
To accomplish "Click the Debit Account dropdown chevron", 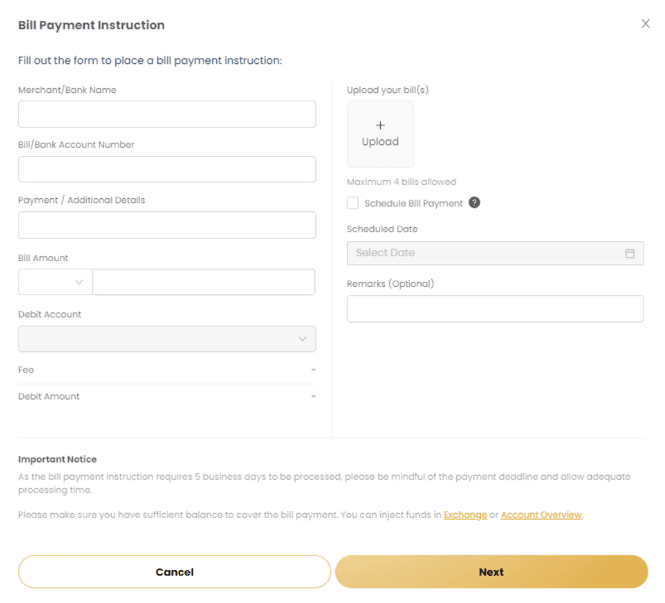I will 303,340.
